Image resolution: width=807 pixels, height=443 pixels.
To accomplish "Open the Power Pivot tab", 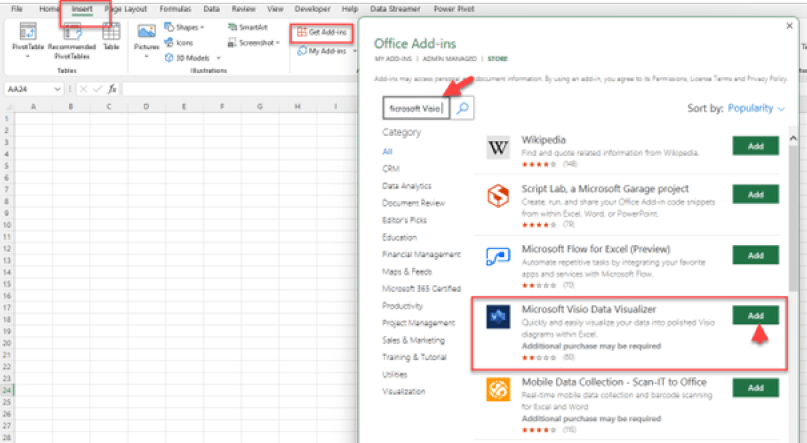I will (454, 9).
